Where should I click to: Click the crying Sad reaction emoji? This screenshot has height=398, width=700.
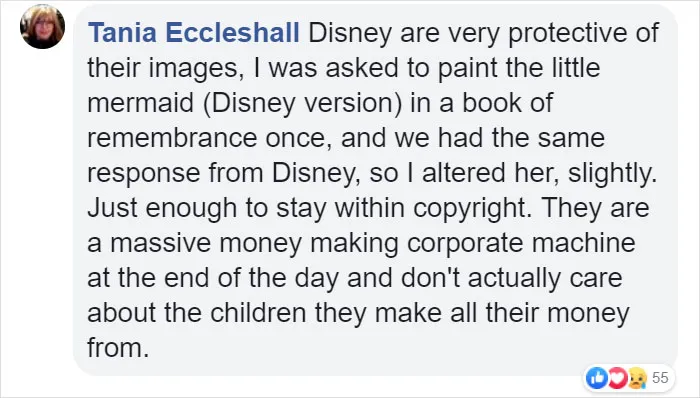637,378
